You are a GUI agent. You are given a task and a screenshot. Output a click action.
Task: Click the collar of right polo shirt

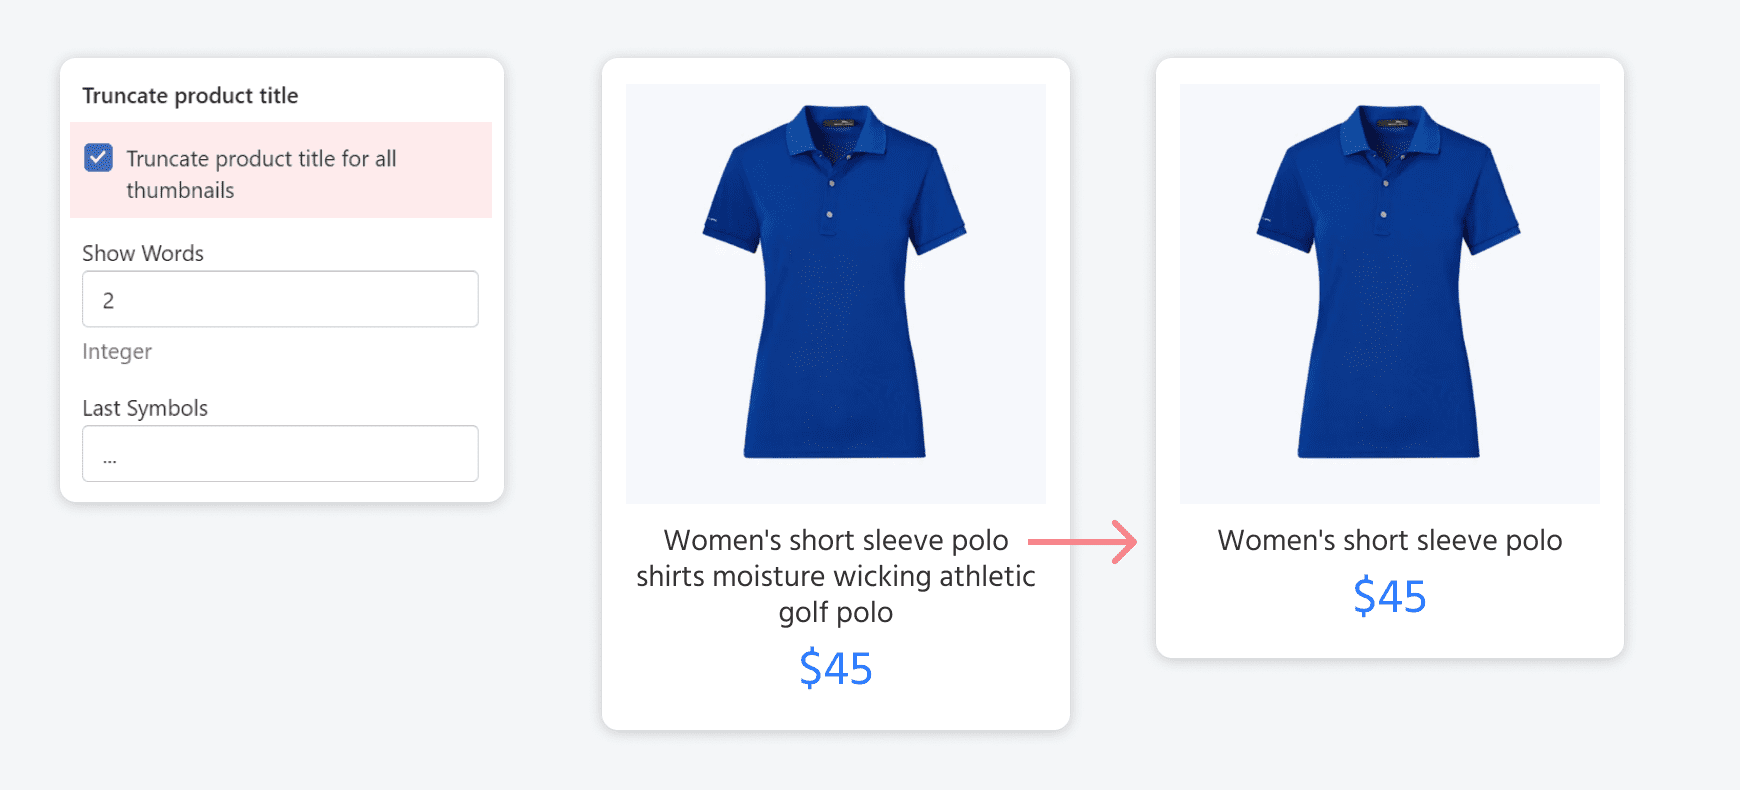point(1389,132)
